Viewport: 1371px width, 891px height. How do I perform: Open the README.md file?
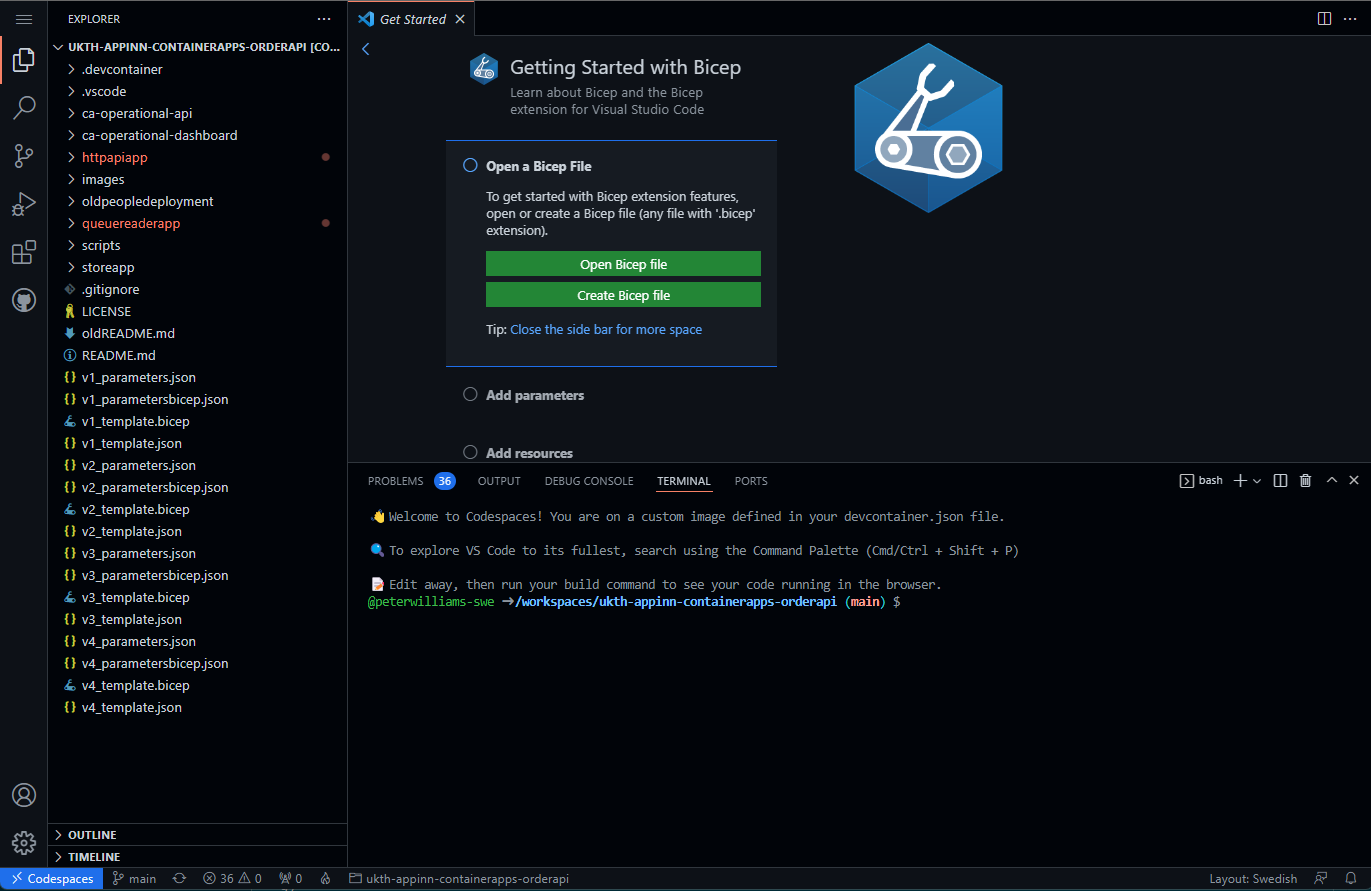click(x=198, y=355)
